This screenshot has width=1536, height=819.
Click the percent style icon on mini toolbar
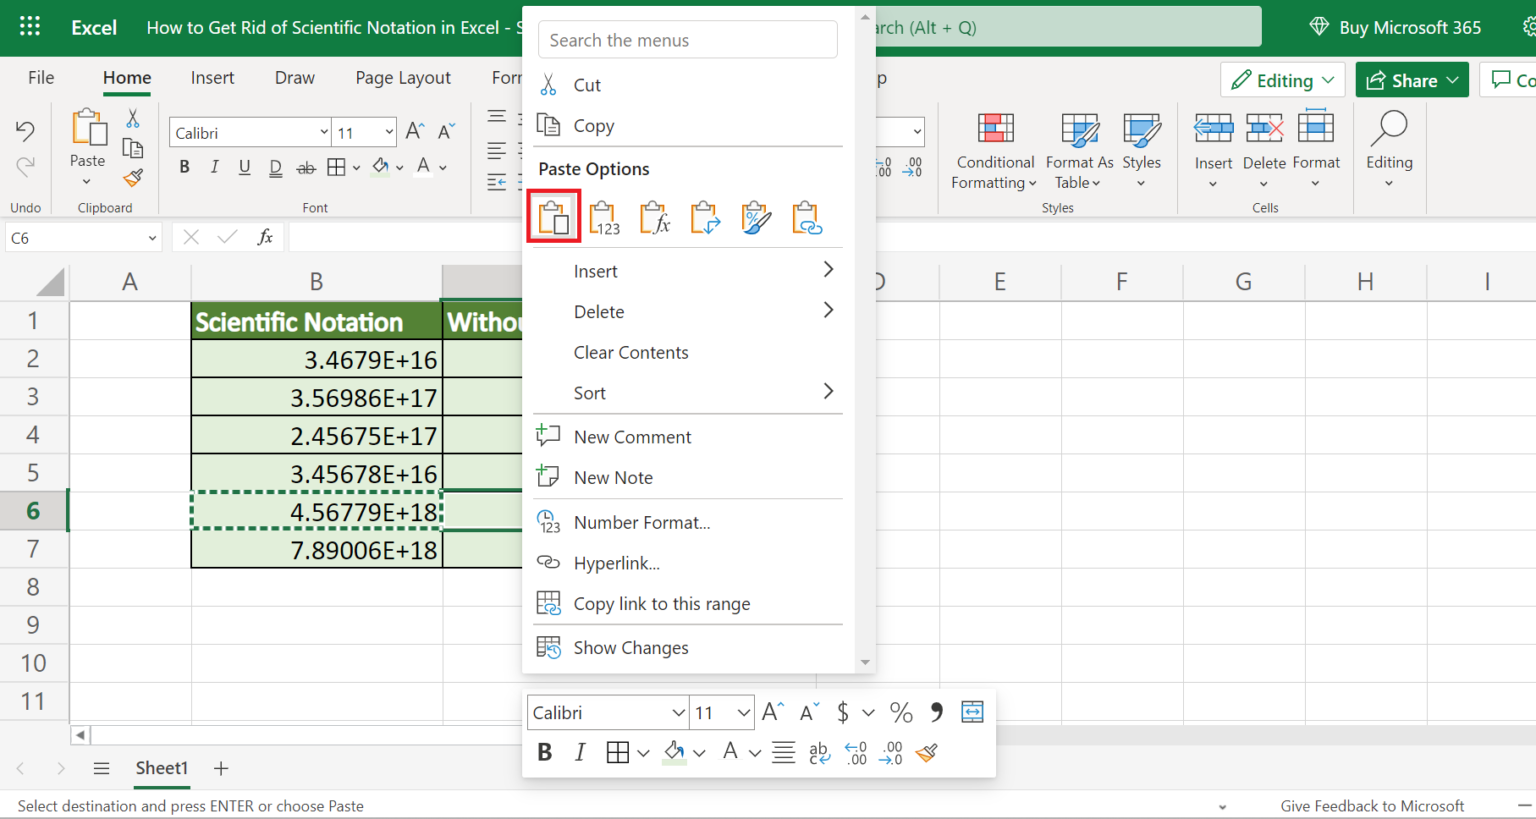coord(900,711)
